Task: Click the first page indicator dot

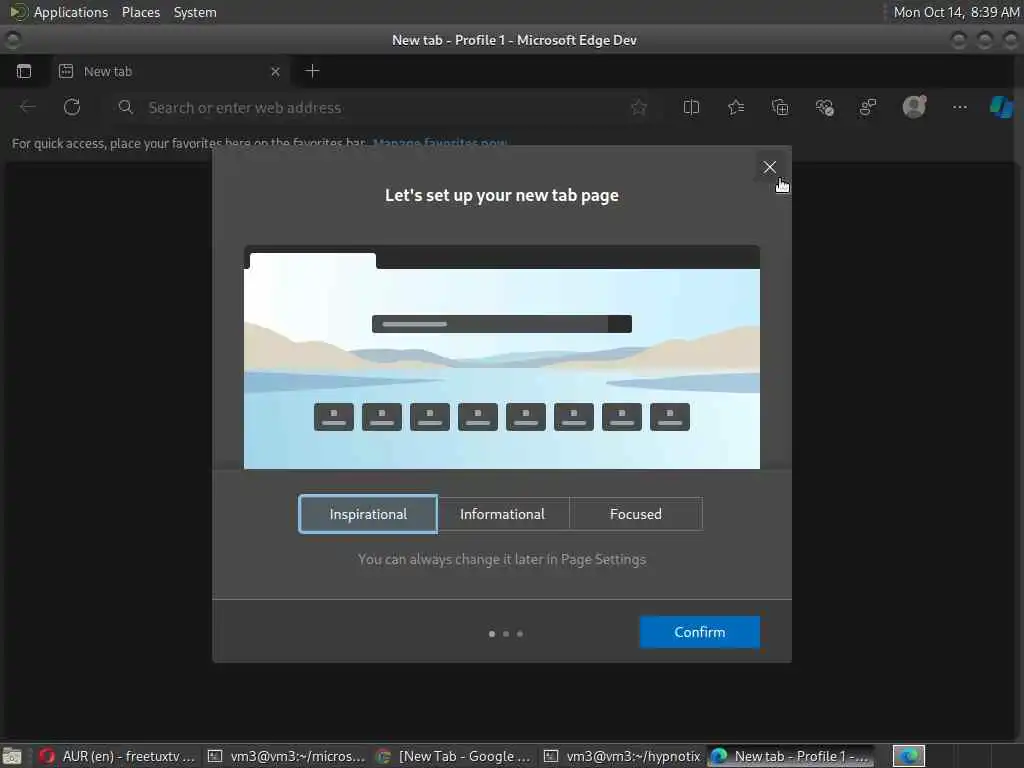Action: pyautogui.click(x=492, y=633)
